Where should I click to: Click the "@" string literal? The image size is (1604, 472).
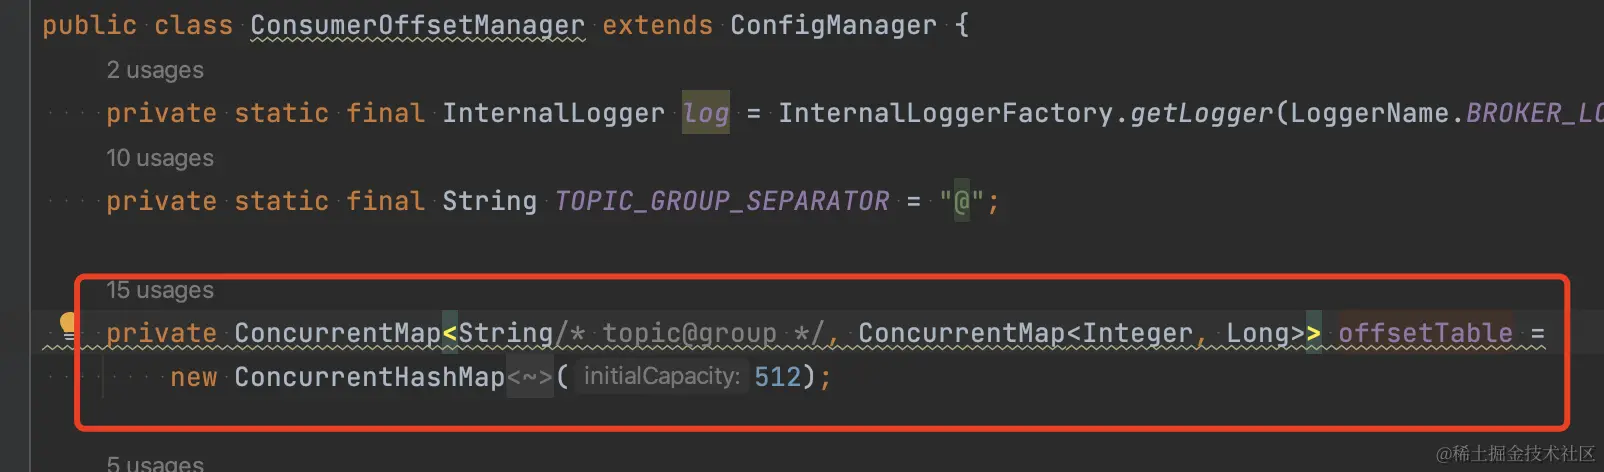[x=962, y=201]
